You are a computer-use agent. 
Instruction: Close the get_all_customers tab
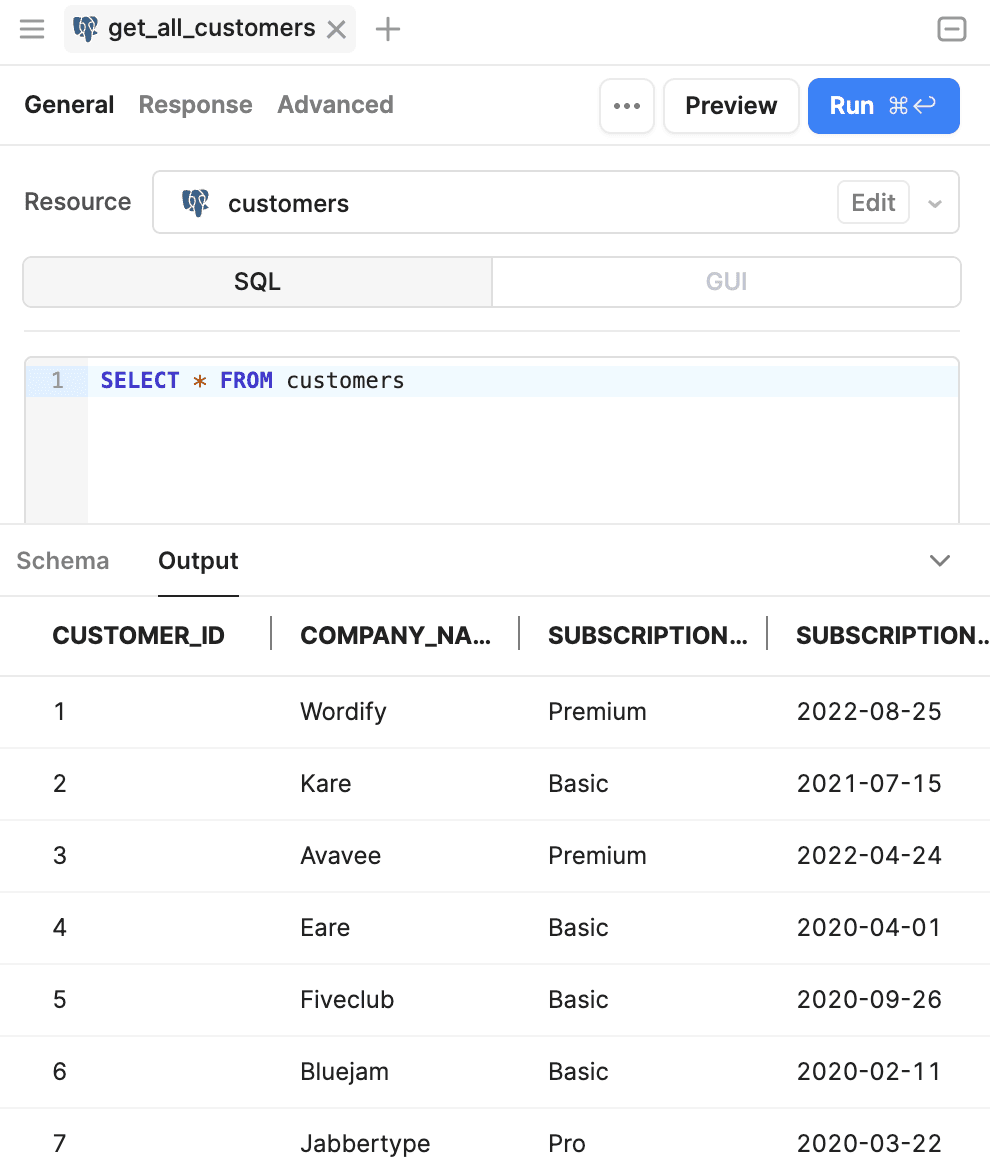[335, 29]
